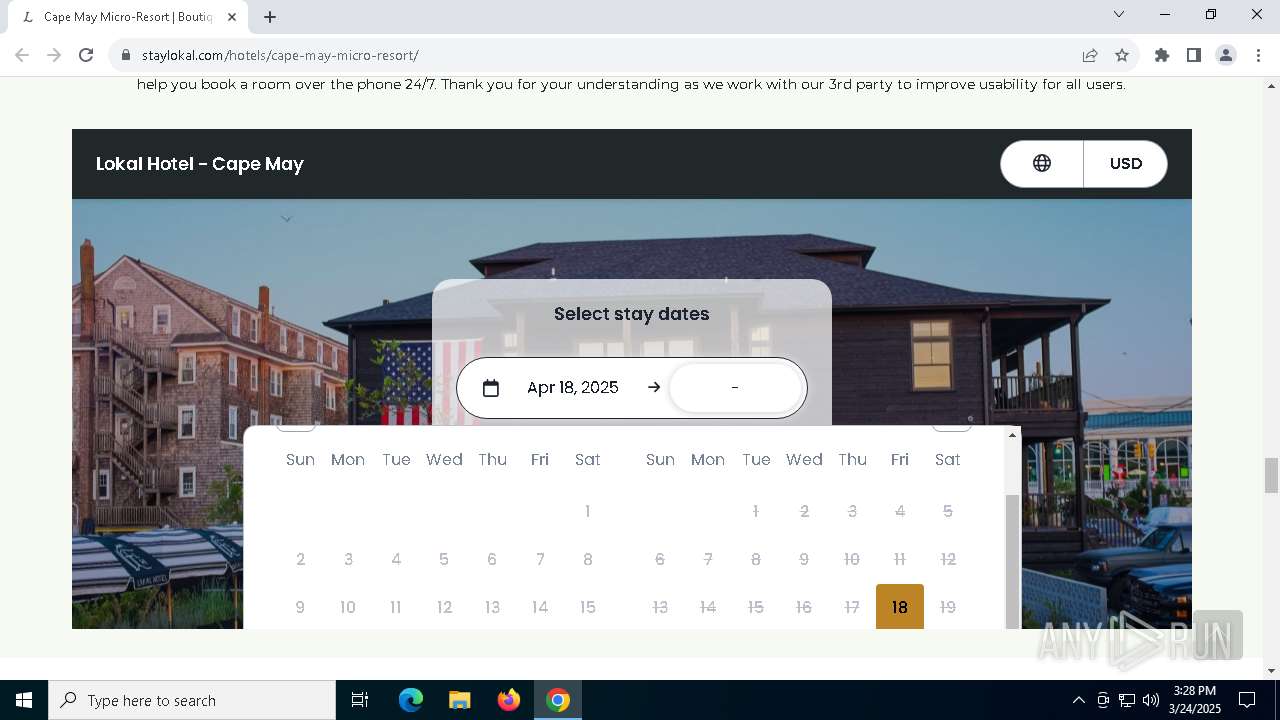Viewport: 1280px width, 720px height.
Task: Click the calendar icon in date field
Action: pyautogui.click(x=490, y=388)
